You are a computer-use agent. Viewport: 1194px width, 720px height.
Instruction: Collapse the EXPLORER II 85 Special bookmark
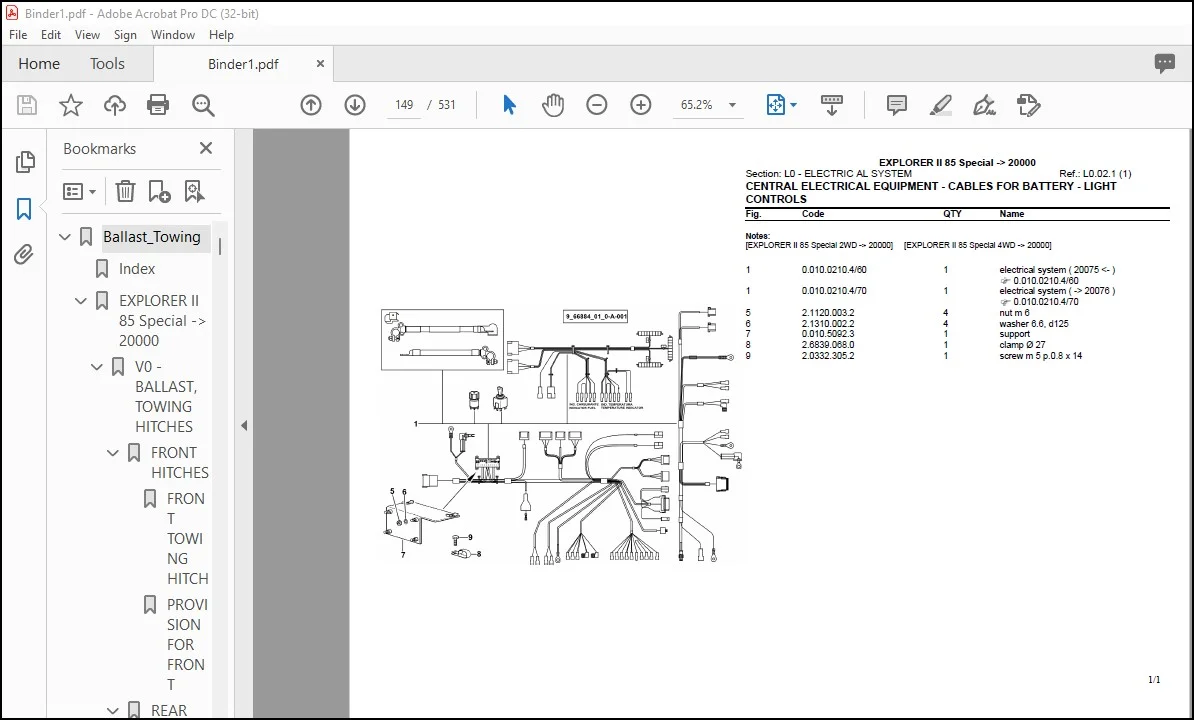81,301
